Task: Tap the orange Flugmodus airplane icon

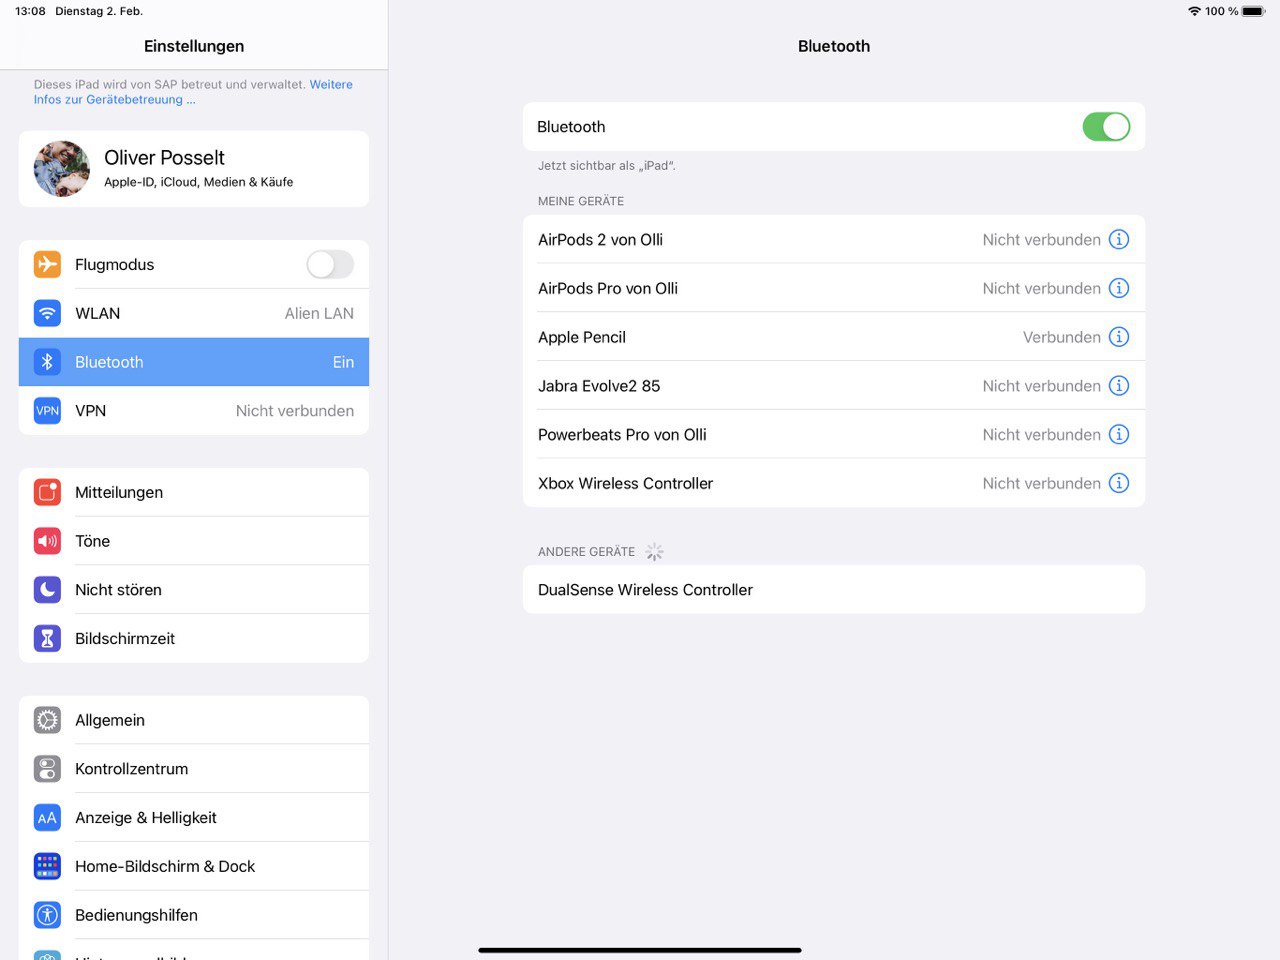Action: 47,264
